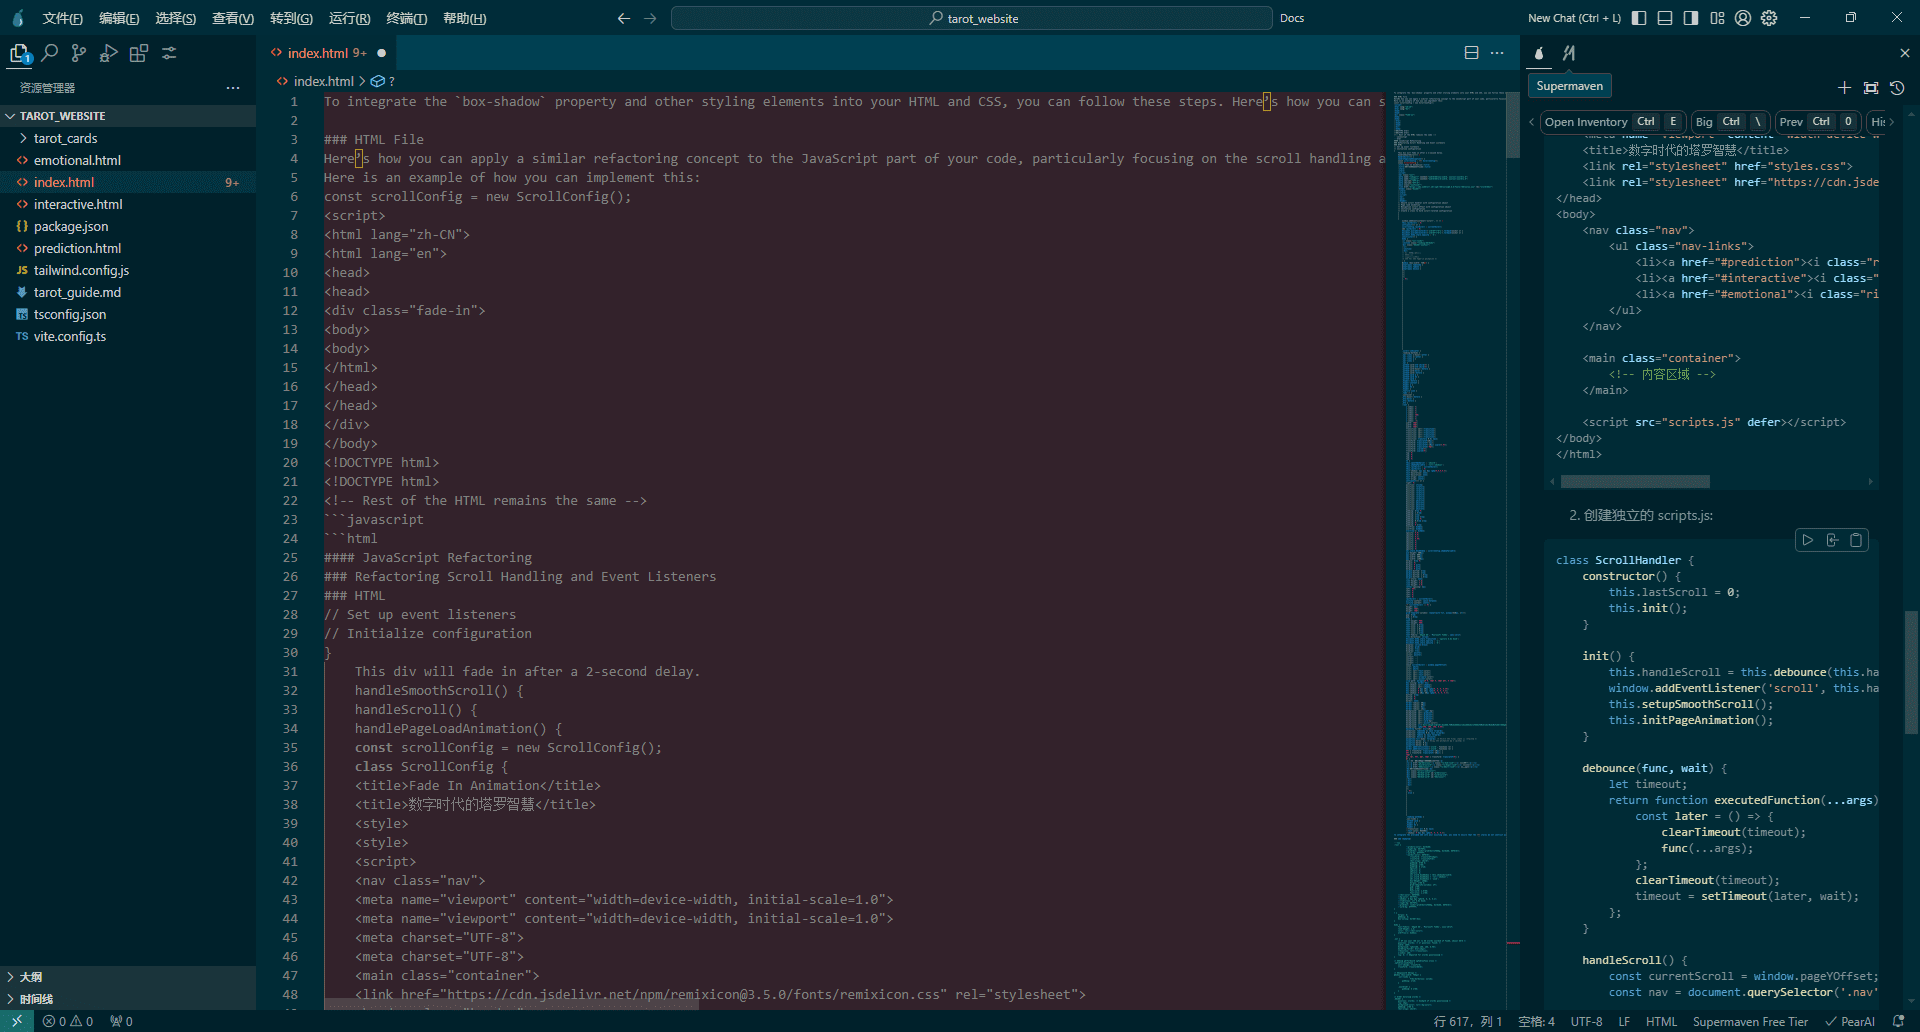Open the Extensions view icon
The height and width of the screenshot is (1032, 1920).
(139, 53)
